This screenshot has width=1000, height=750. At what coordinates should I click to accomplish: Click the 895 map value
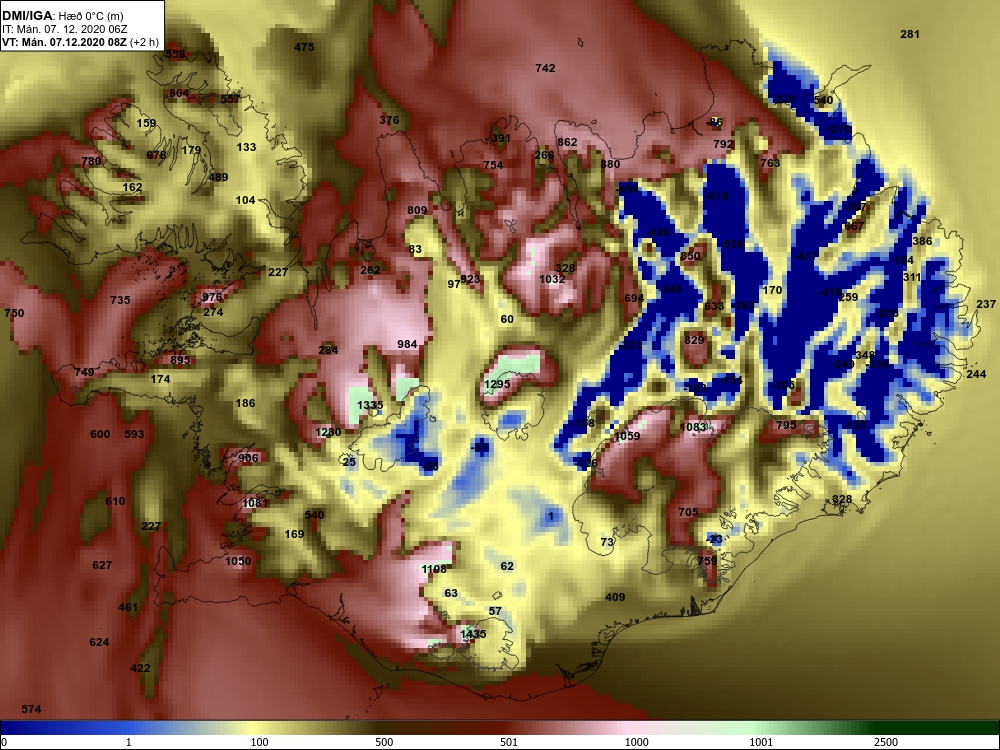click(180, 360)
